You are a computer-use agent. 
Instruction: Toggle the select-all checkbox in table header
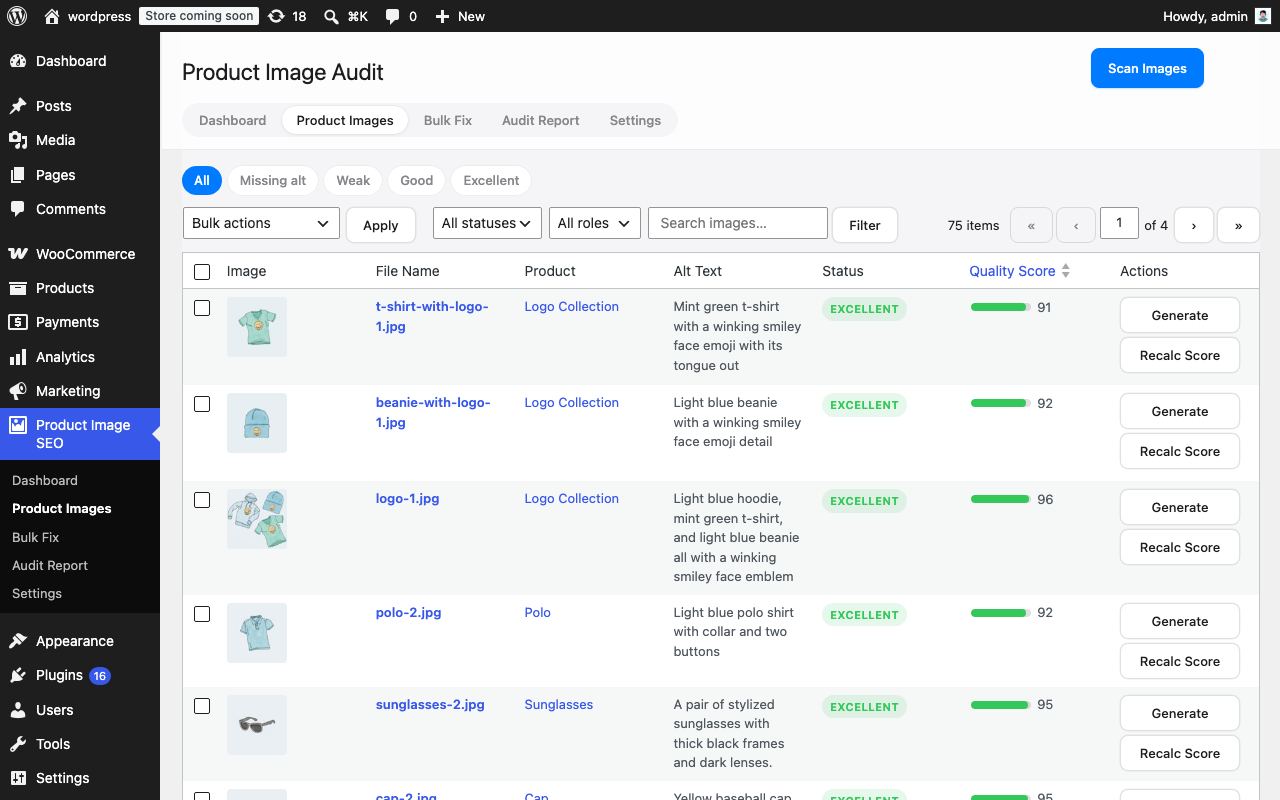[x=202, y=272]
